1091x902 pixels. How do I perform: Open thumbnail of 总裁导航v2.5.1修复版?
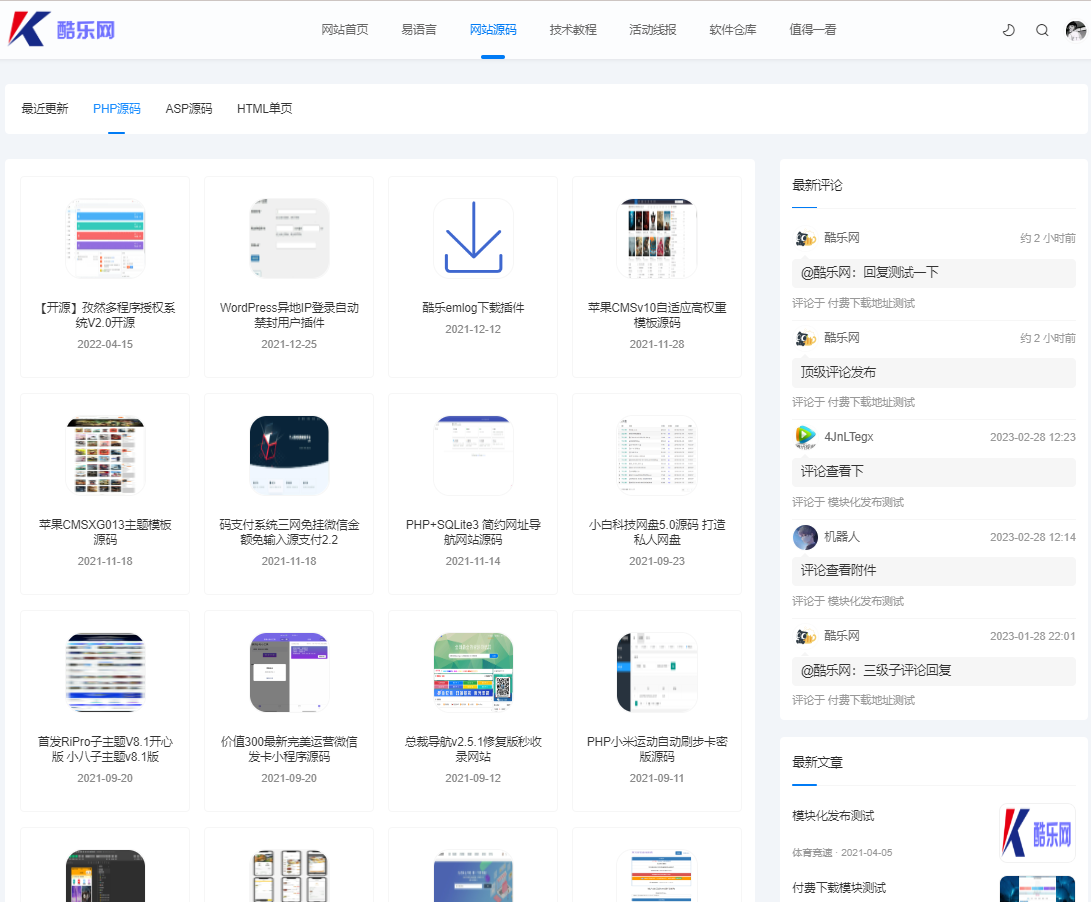pos(473,672)
